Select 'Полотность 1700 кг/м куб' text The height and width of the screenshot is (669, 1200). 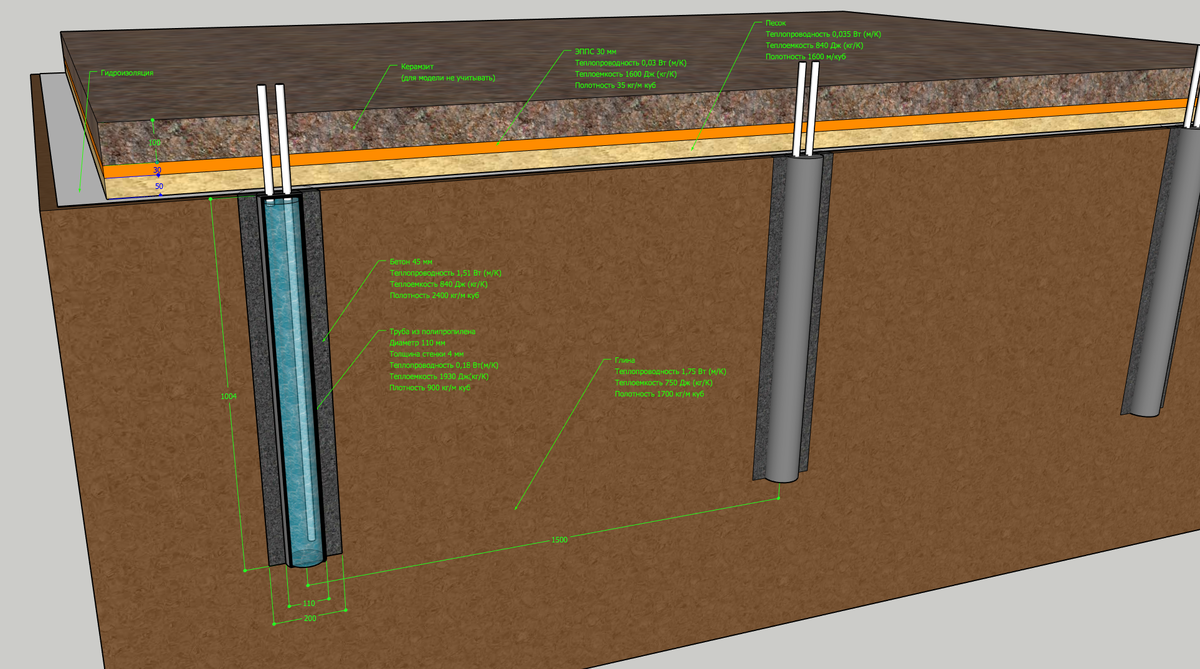(x=660, y=394)
